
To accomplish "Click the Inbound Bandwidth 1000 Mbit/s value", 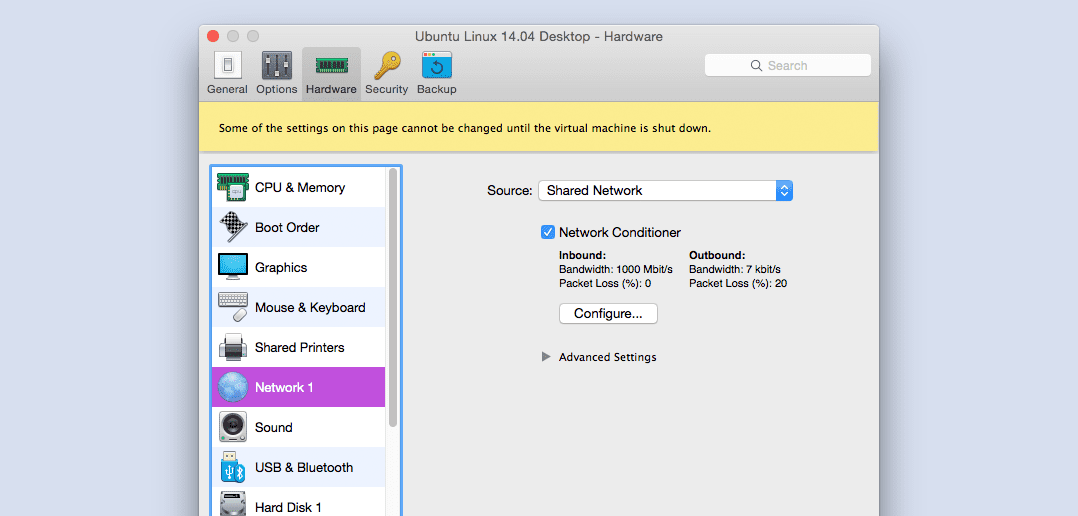I will point(644,269).
